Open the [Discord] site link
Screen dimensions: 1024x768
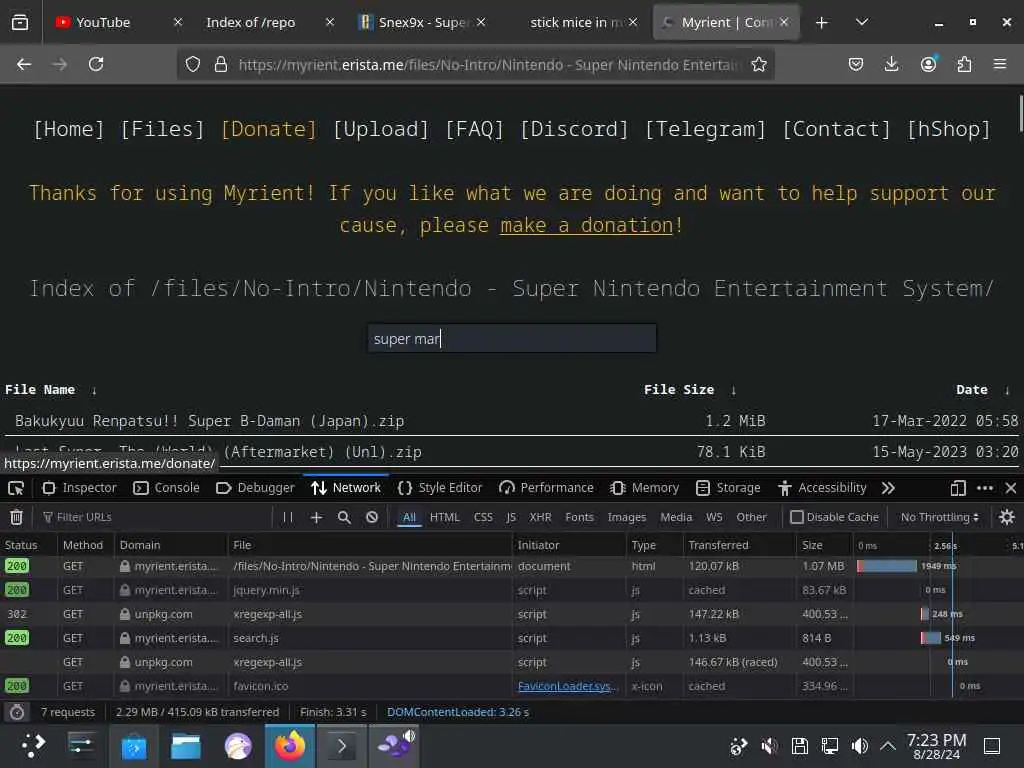click(574, 129)
